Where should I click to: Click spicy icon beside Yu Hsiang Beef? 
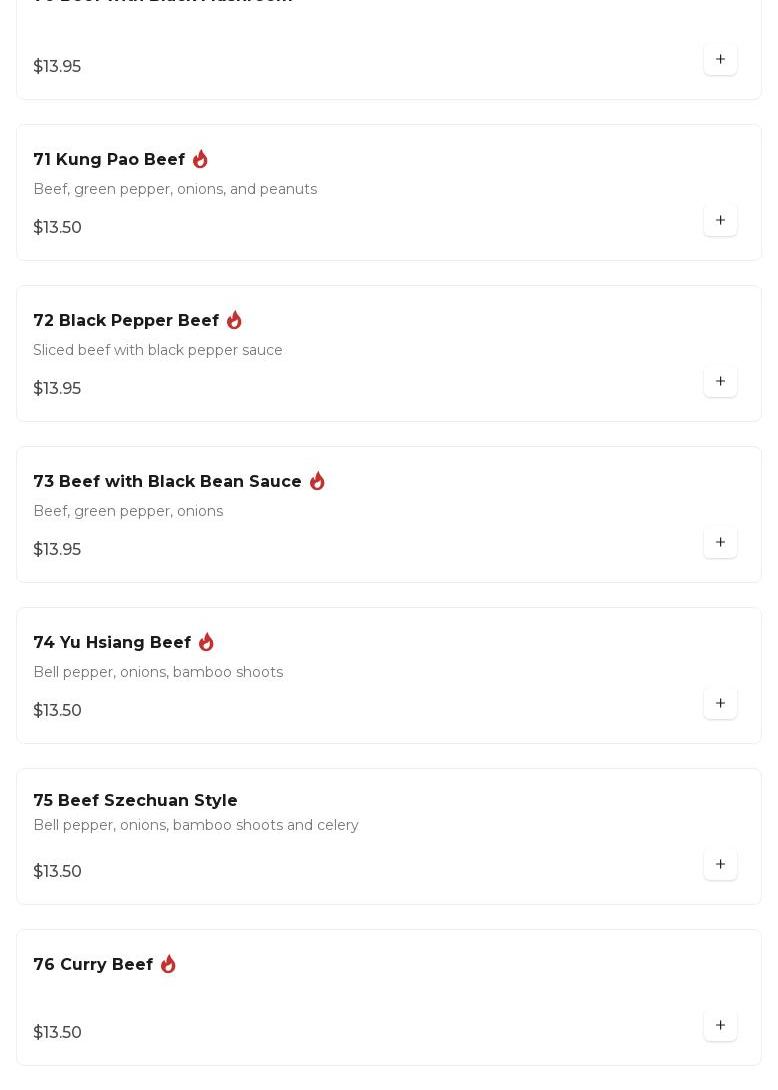pyautogui.click(x=206, y=642)
